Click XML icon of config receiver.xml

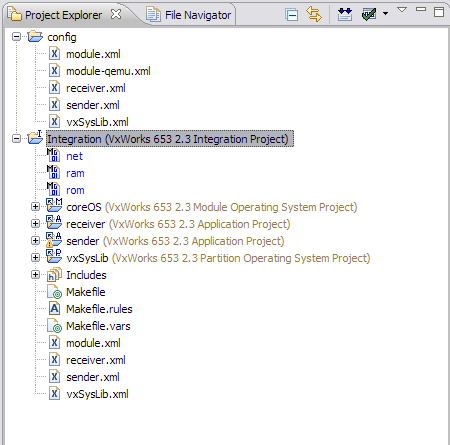coord(54,88)
